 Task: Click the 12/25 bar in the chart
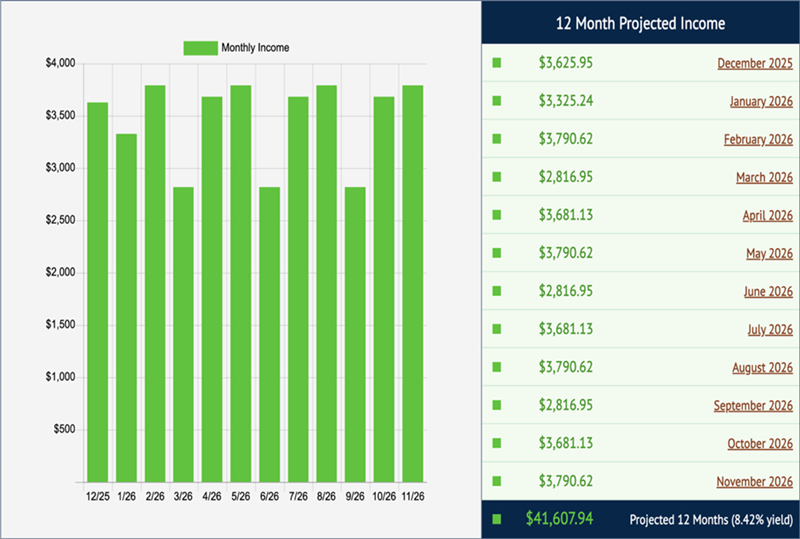[x=98, y=292]
